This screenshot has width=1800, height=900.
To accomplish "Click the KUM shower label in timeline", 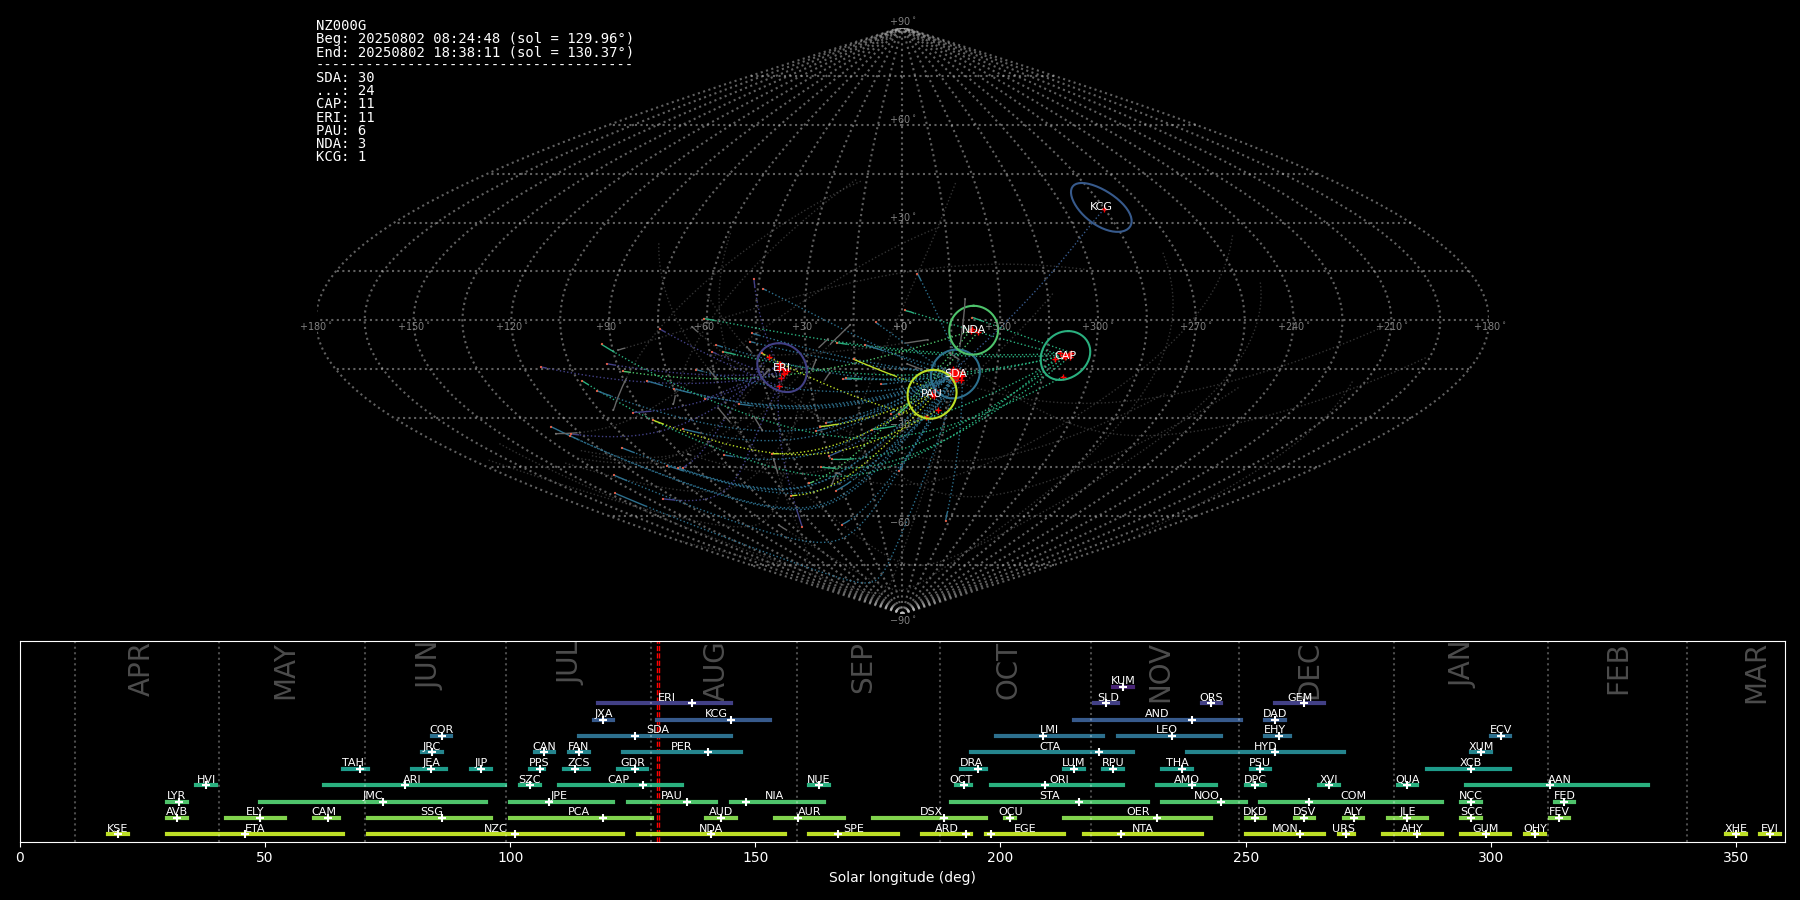I will [x=1123, y=681].
